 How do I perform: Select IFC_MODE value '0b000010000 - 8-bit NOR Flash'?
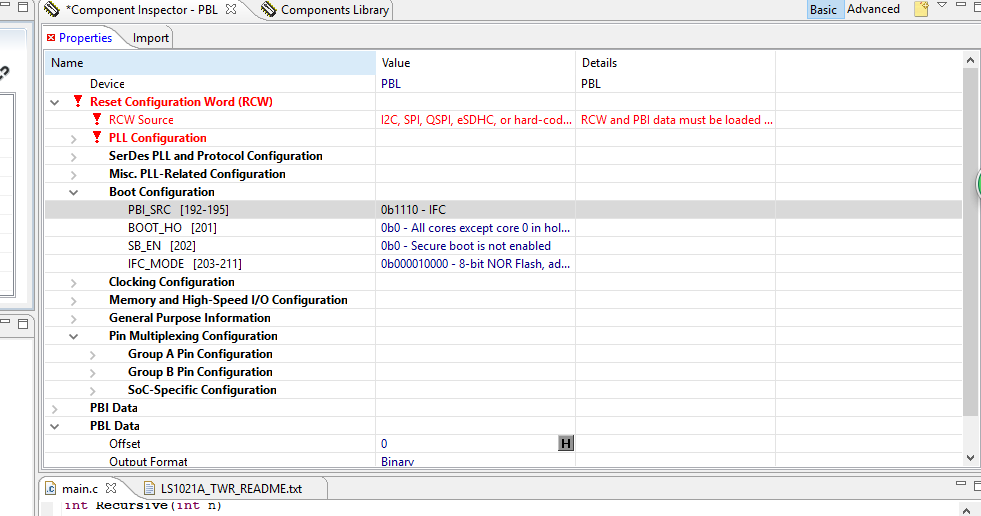[475, 264]
